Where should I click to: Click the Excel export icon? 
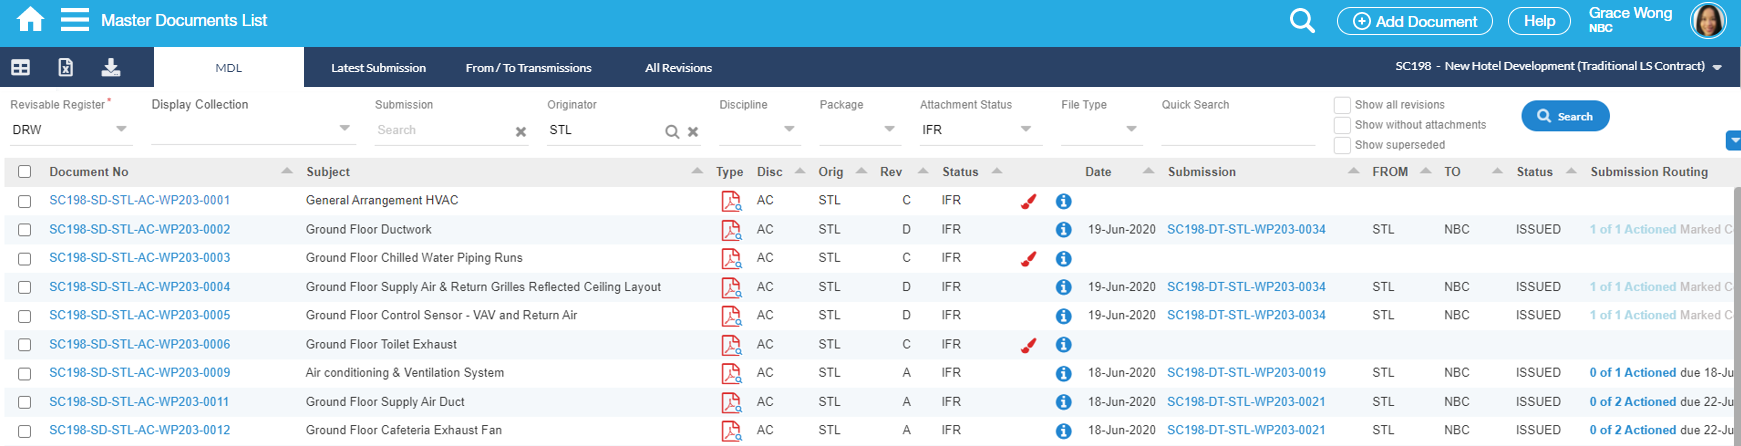coord(65,67)
